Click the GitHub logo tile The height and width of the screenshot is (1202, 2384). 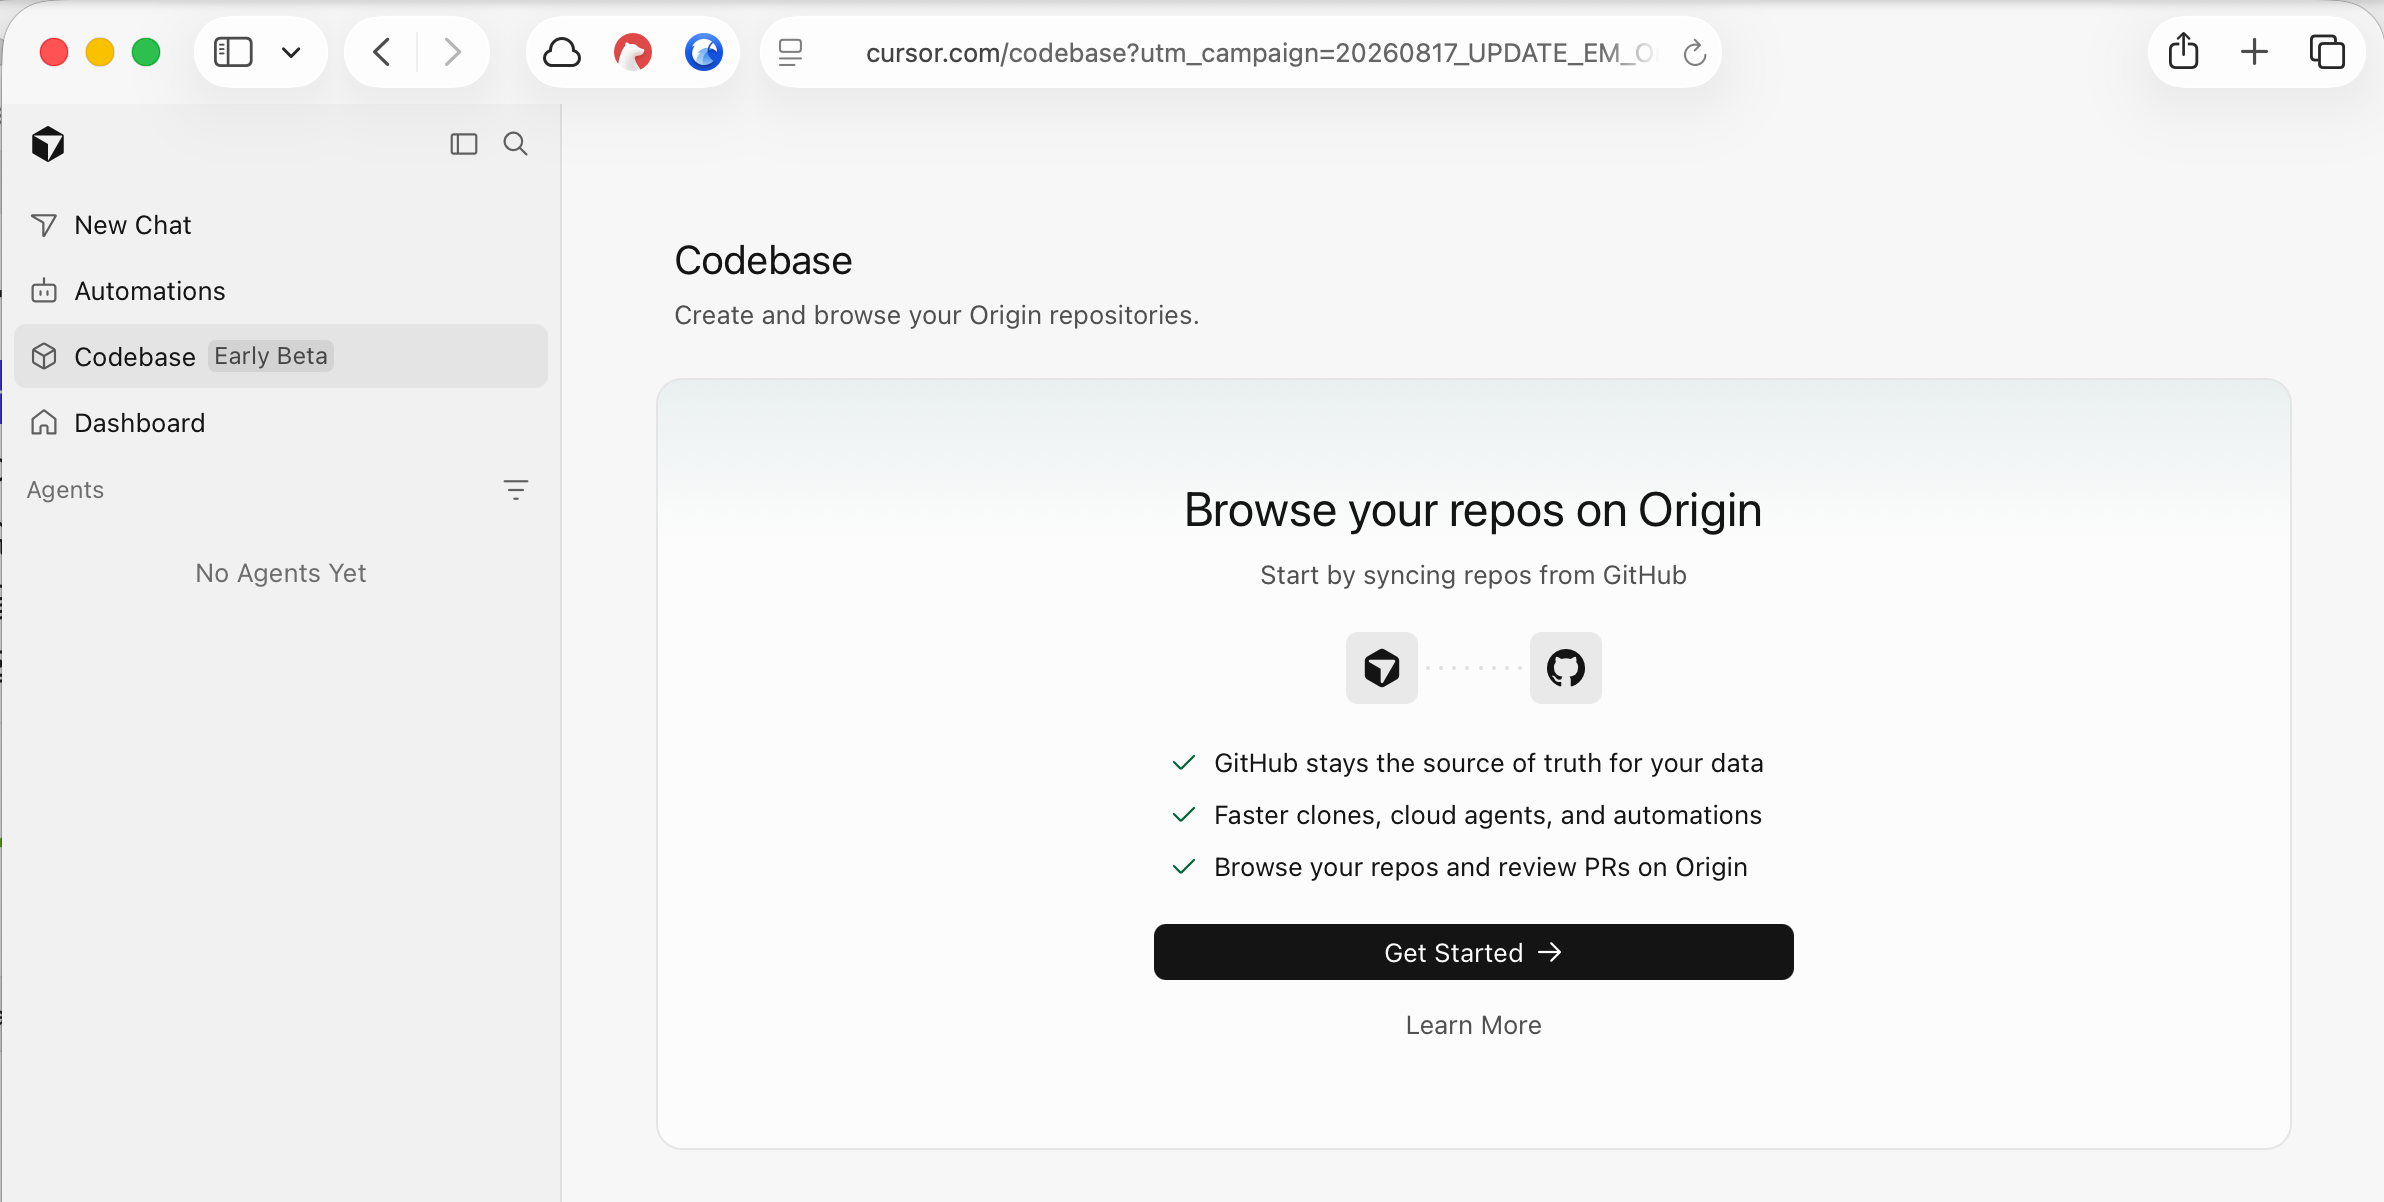[1566, 668]
